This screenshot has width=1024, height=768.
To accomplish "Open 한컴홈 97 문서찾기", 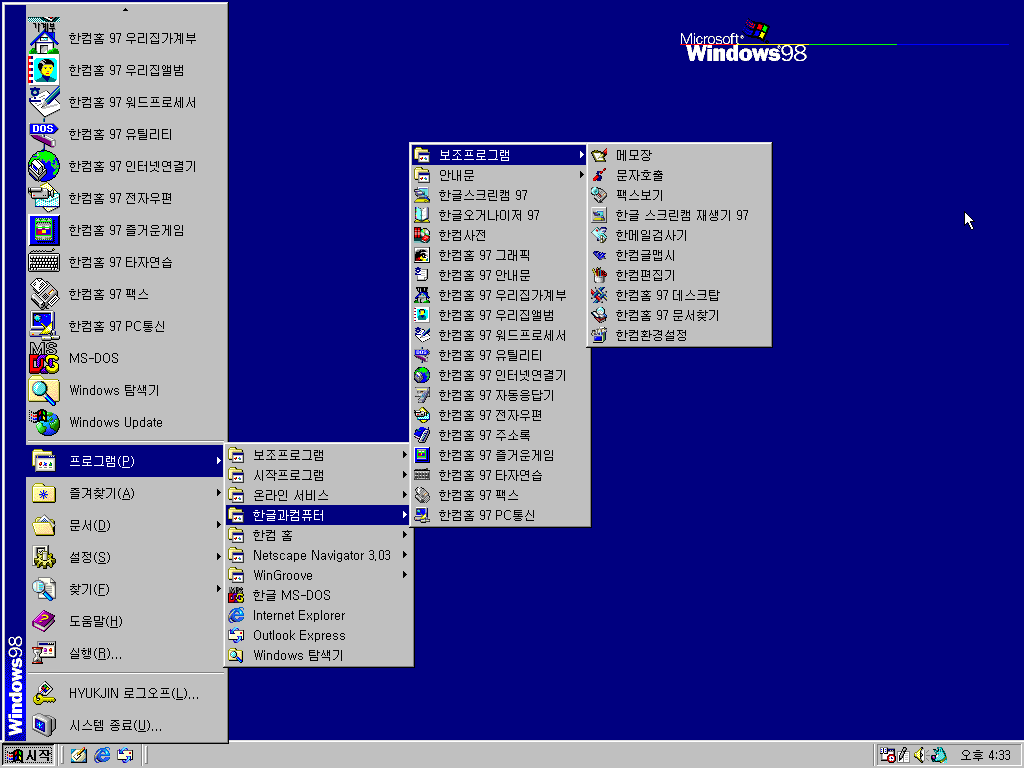I will (679, 315).
